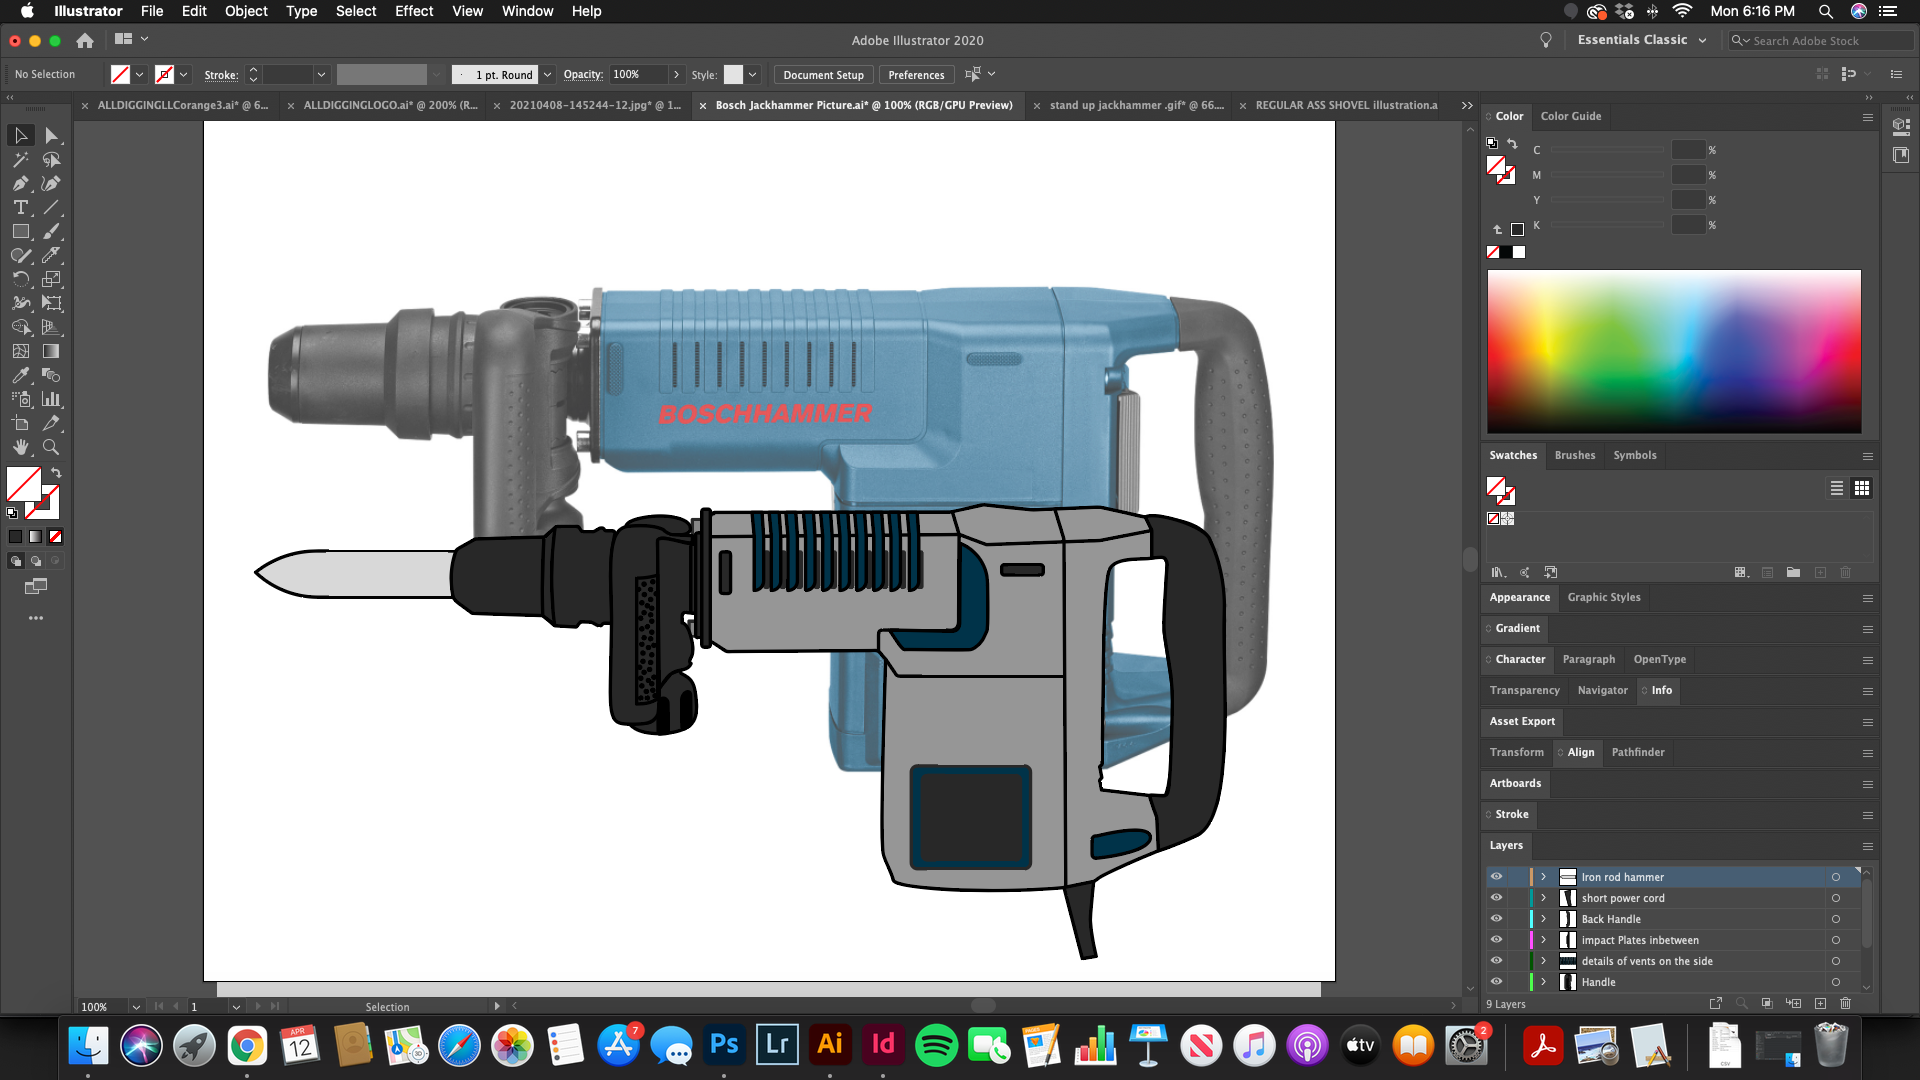The height and width of the screenshot is (1080, 1920).
Task: Select the Blend tool
Action: (51, 376)
